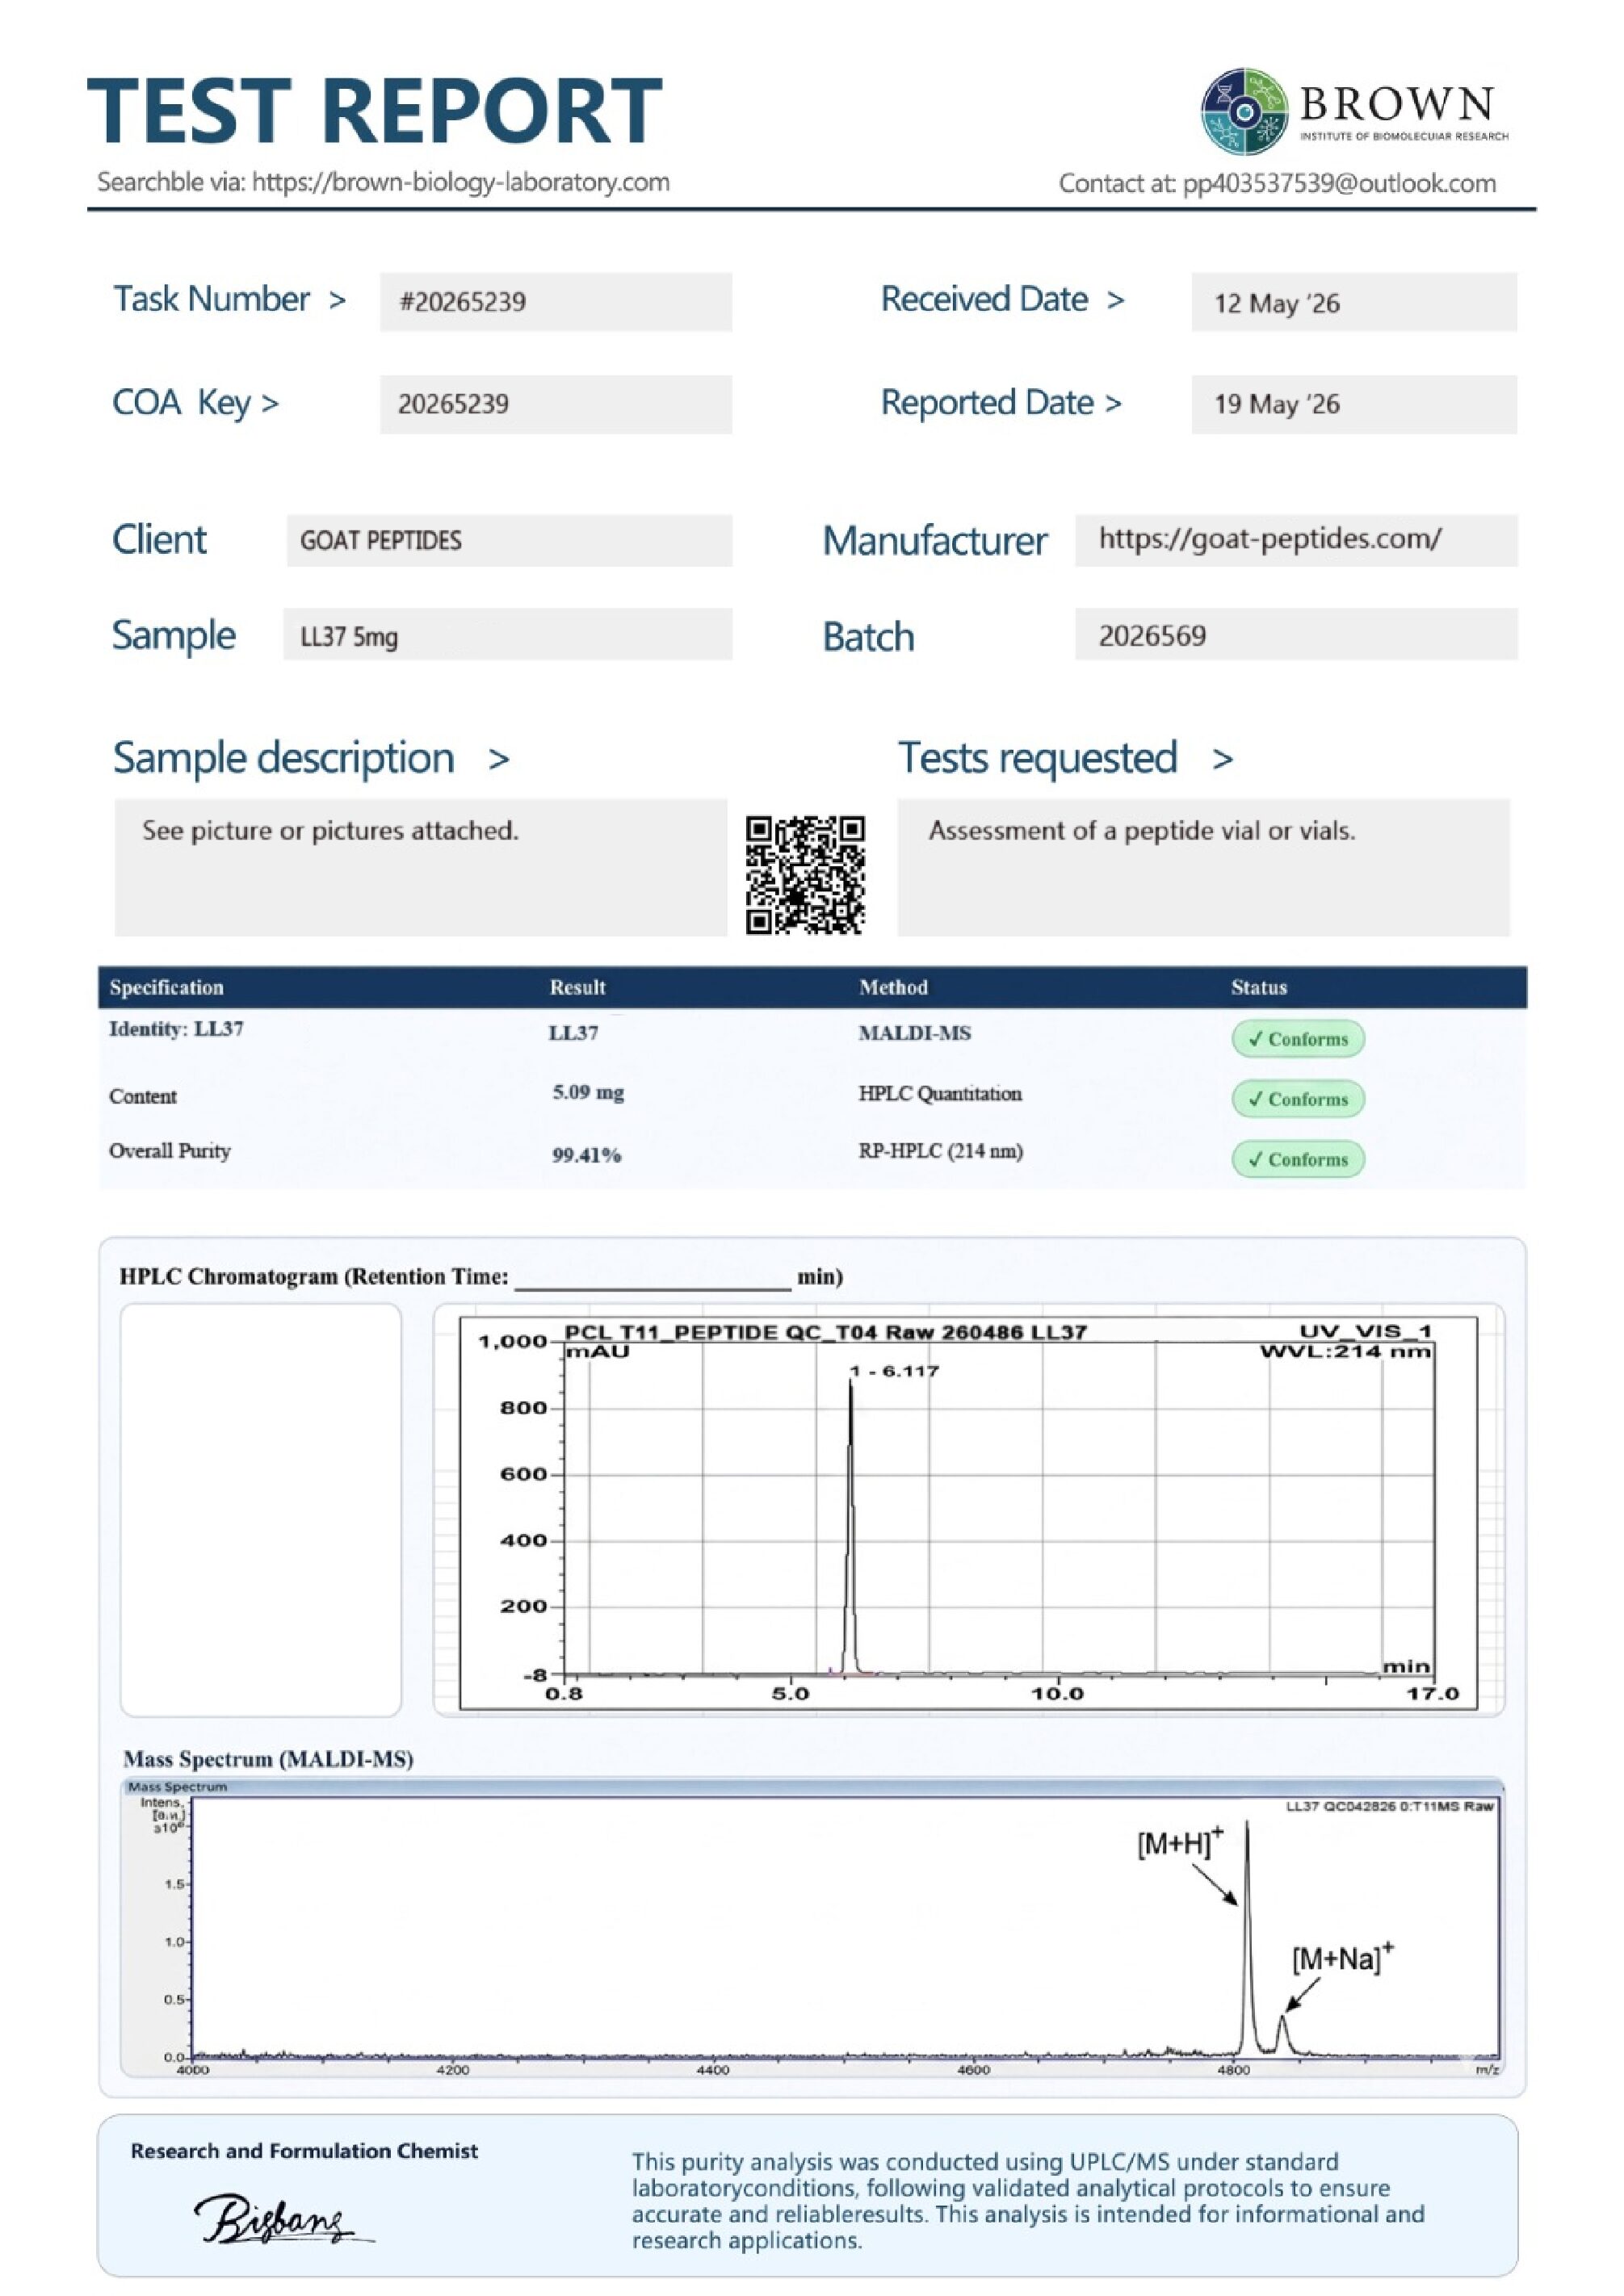This screenshot has width=1624, height=2296.
Task: Select the Reported Date field 19 May '26
Action: 1354,404
